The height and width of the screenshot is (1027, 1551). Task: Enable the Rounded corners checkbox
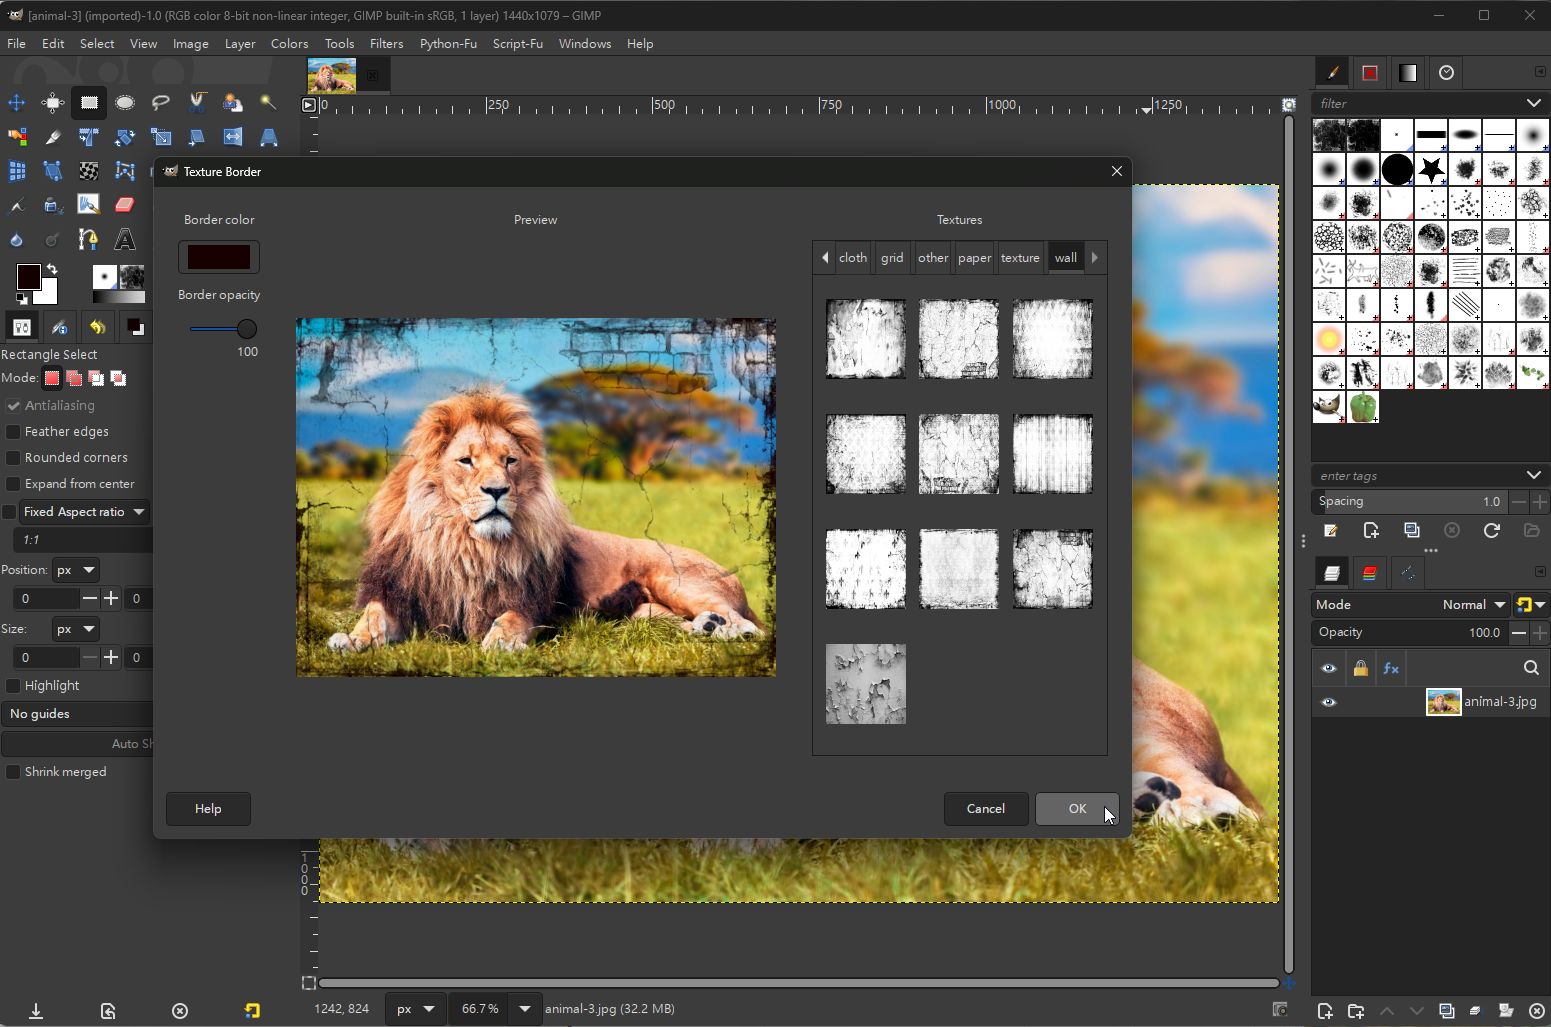click(14, 458)
